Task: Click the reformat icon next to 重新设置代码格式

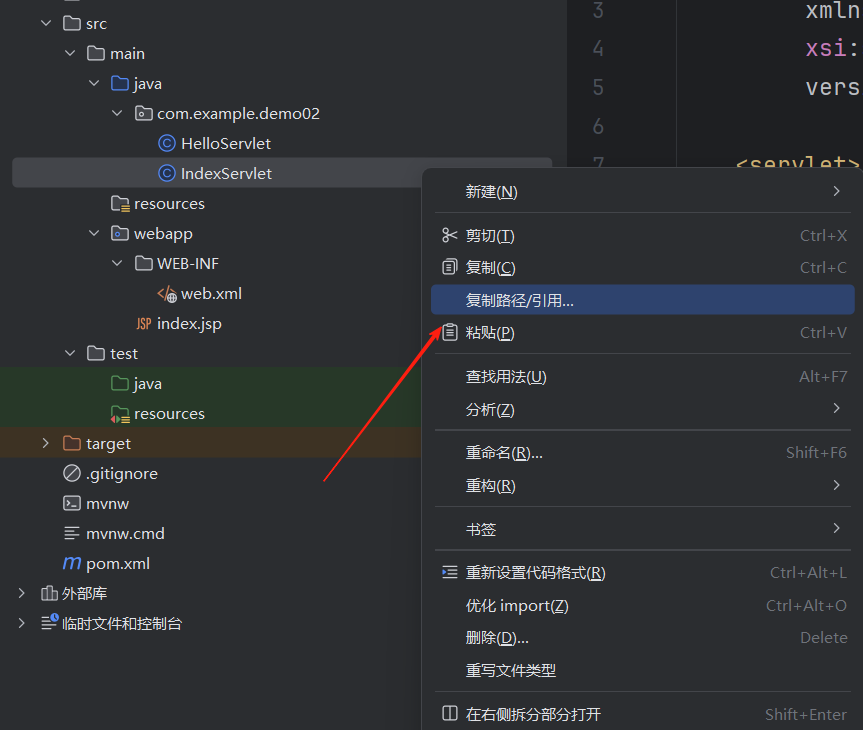Action: click(x=450, y=573)
